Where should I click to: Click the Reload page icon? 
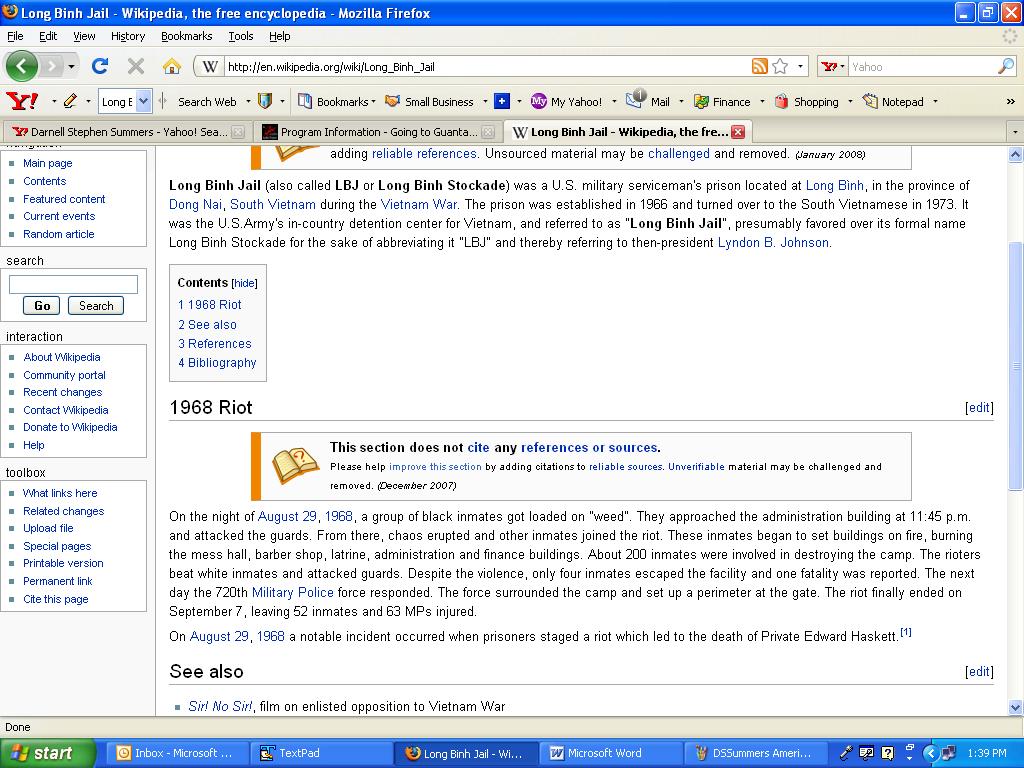point(100,66)
